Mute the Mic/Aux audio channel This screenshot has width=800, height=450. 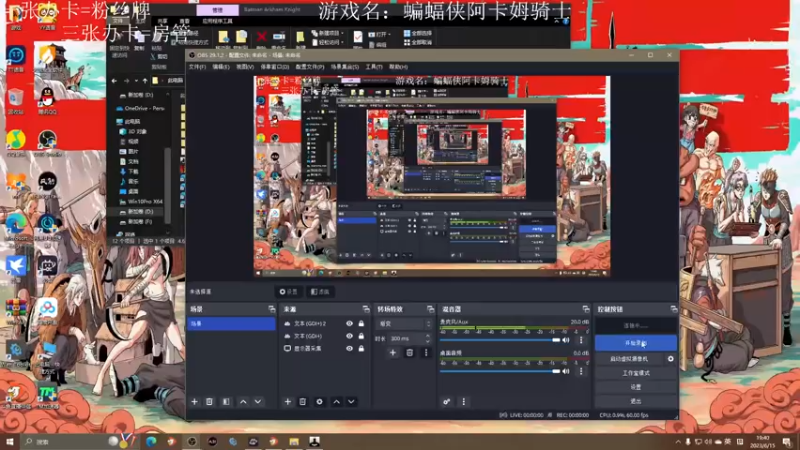coord(566,340)
